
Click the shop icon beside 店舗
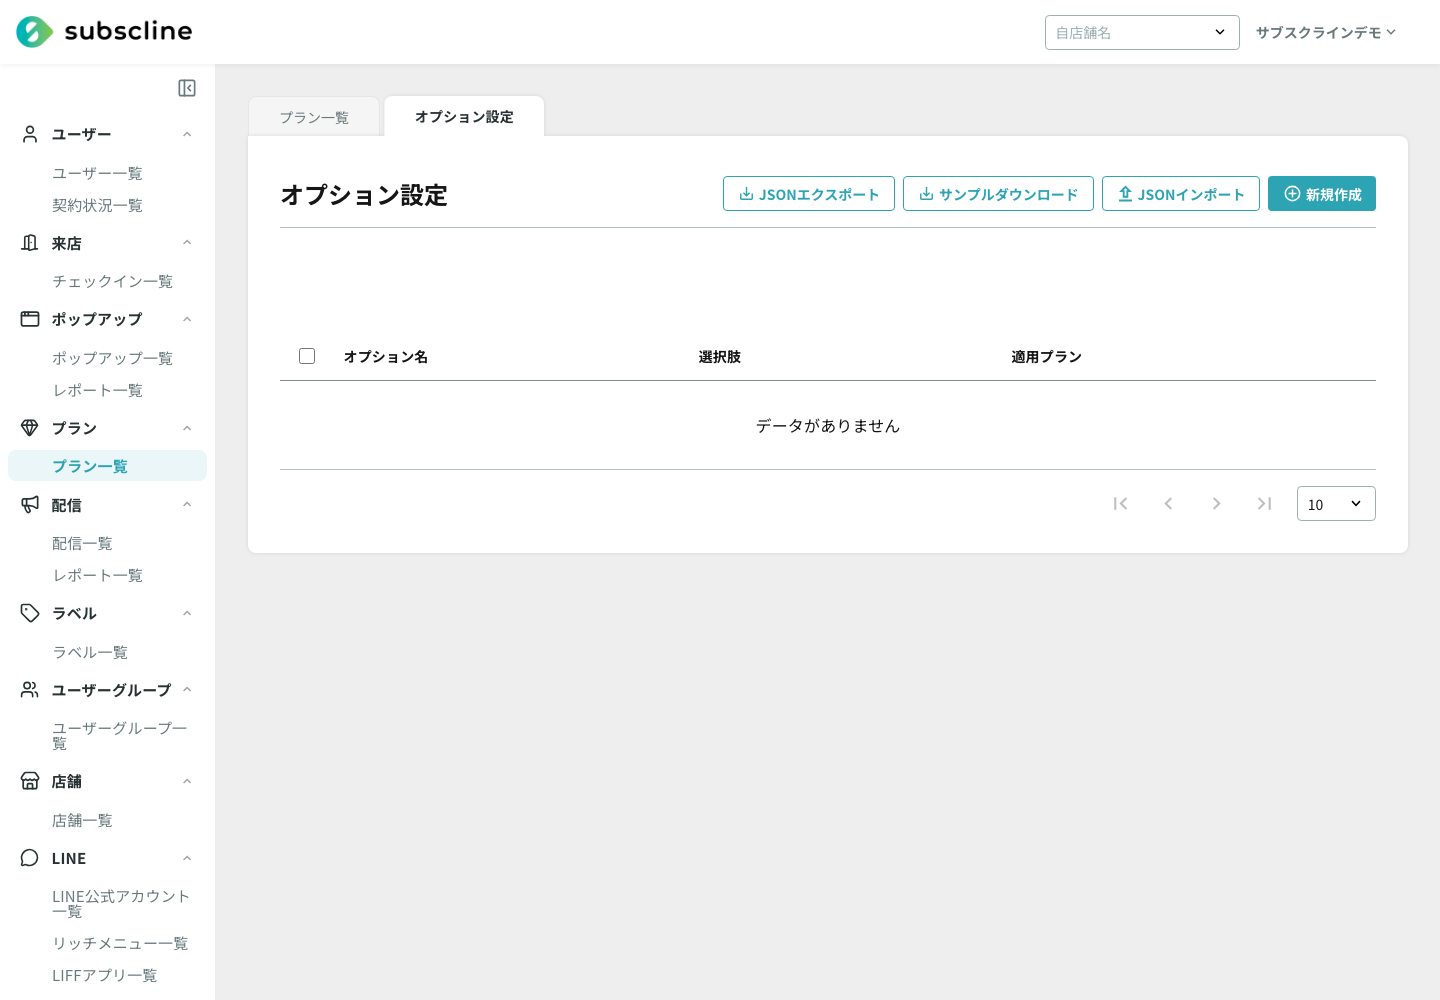coord(30,781)
